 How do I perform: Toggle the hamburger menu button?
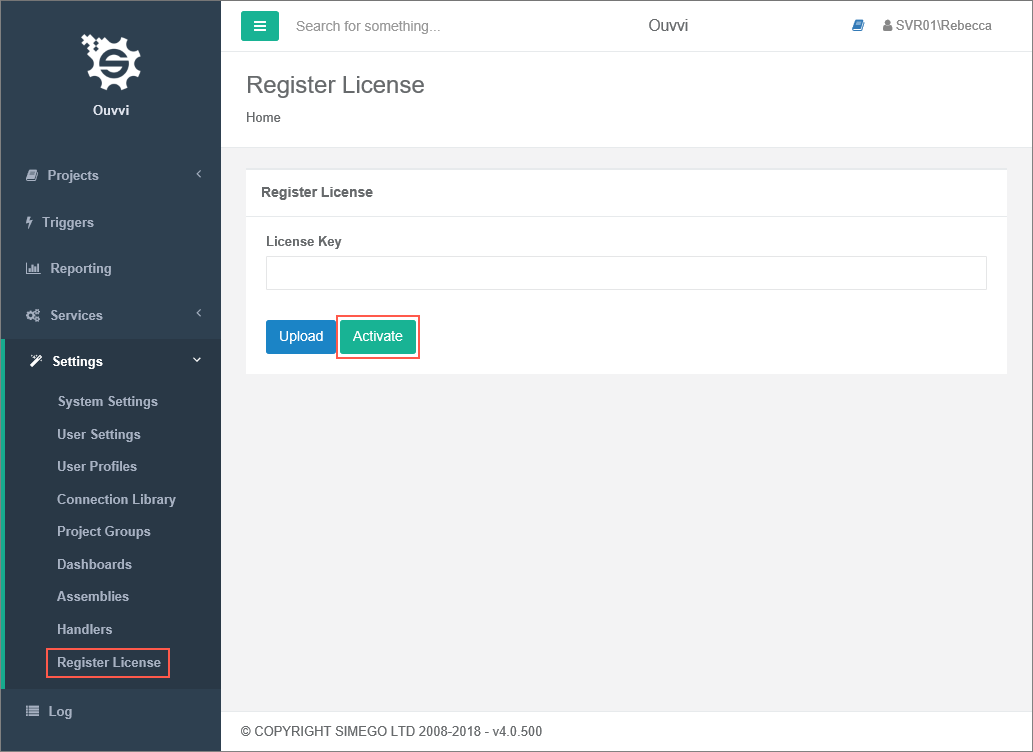click(x=260, y=26)
